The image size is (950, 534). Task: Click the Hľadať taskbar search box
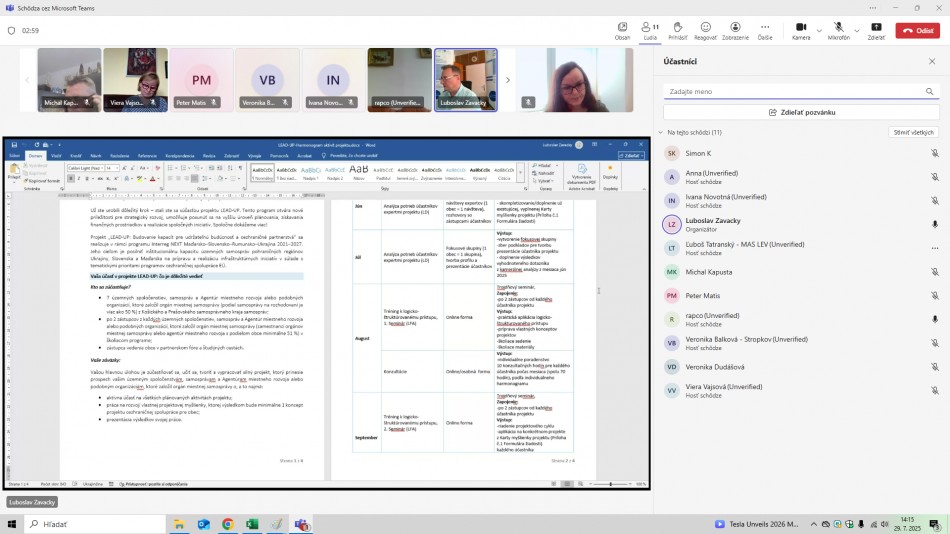tap(95, 524)
